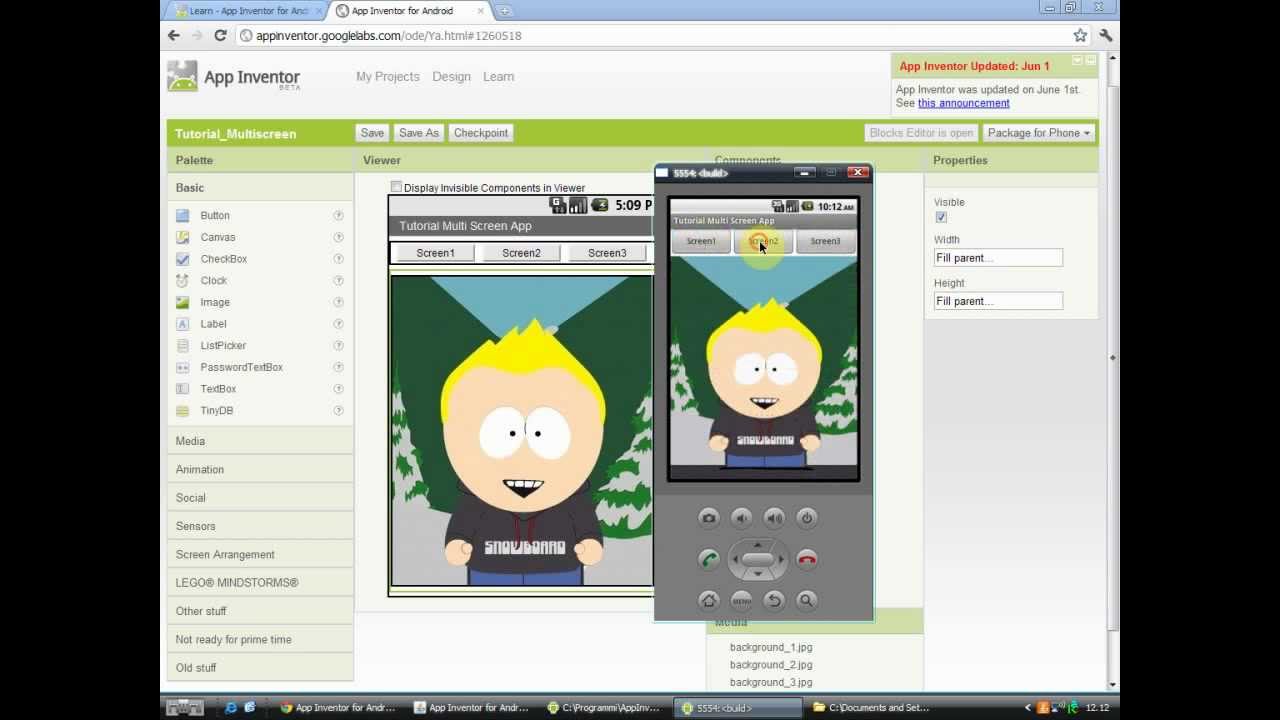
Task: Click the TextBox component icon
Action: tap(182, 389)
